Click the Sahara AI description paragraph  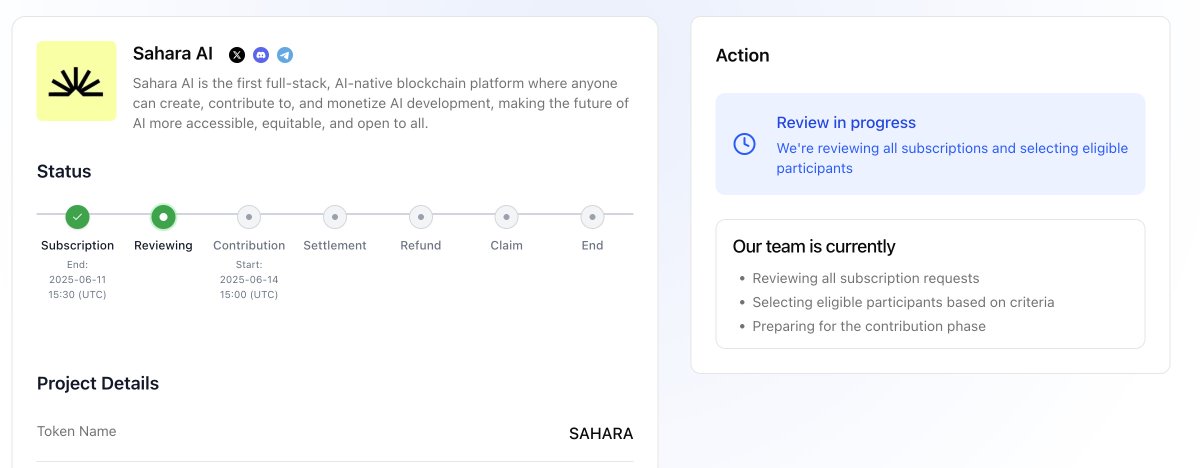tap(381, 103)
